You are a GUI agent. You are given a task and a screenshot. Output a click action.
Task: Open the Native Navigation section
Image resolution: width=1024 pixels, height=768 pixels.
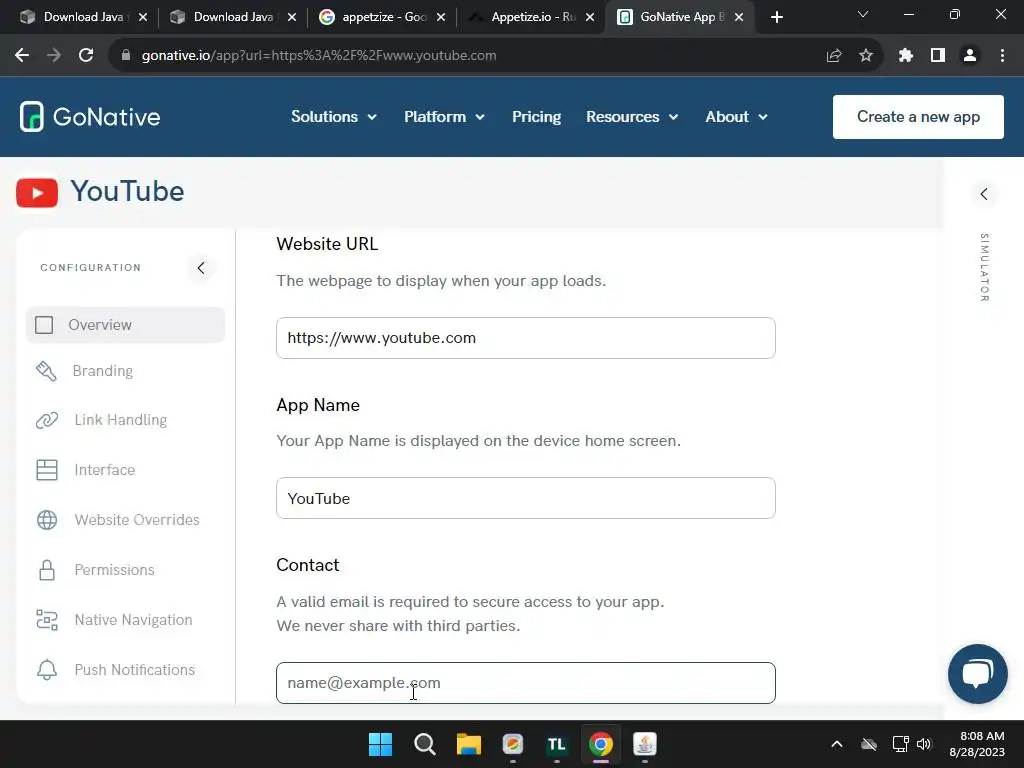[114, 620]
